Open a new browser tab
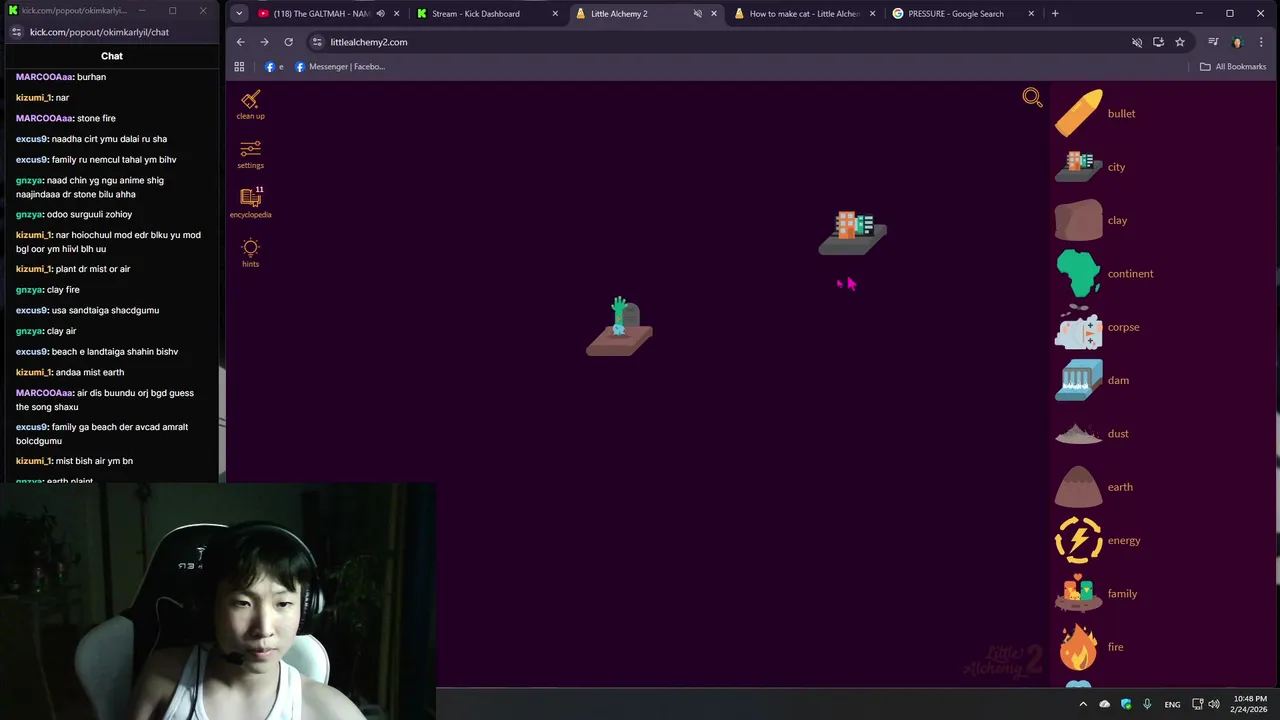 click(1055, 14)
